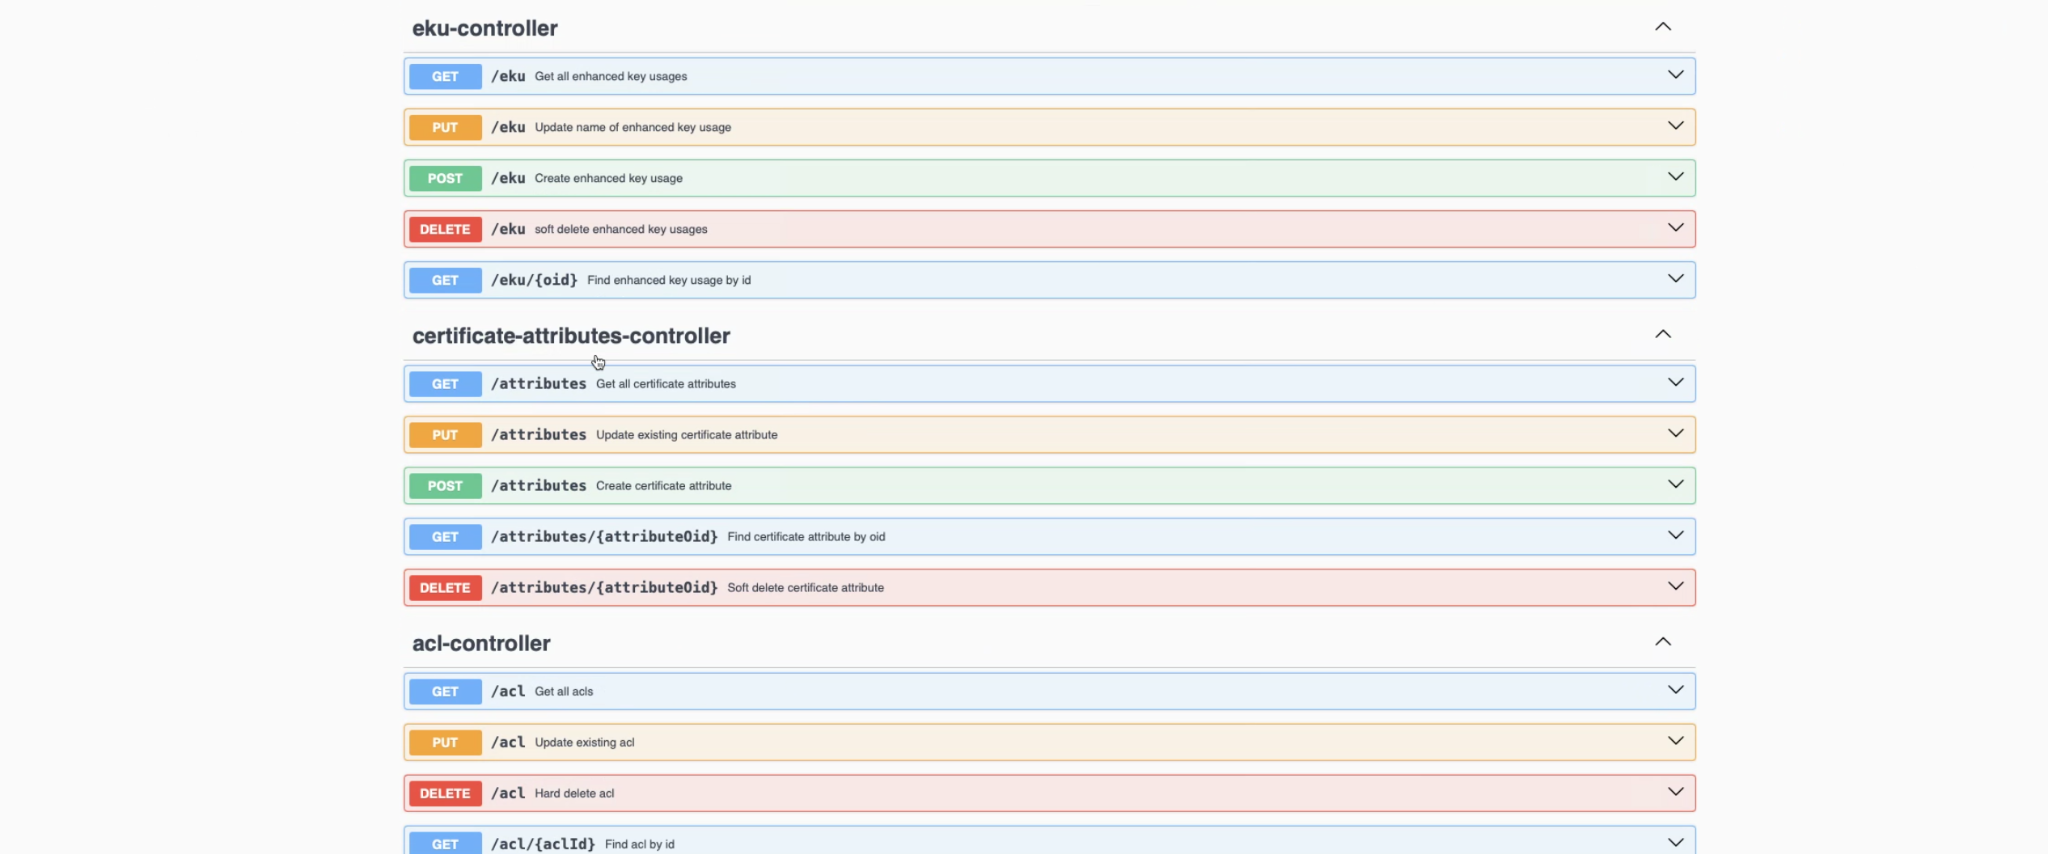Screen dimensions: 2048x854
Task: Collapse the acl-controller section
Action: [x=1662, y=642]
